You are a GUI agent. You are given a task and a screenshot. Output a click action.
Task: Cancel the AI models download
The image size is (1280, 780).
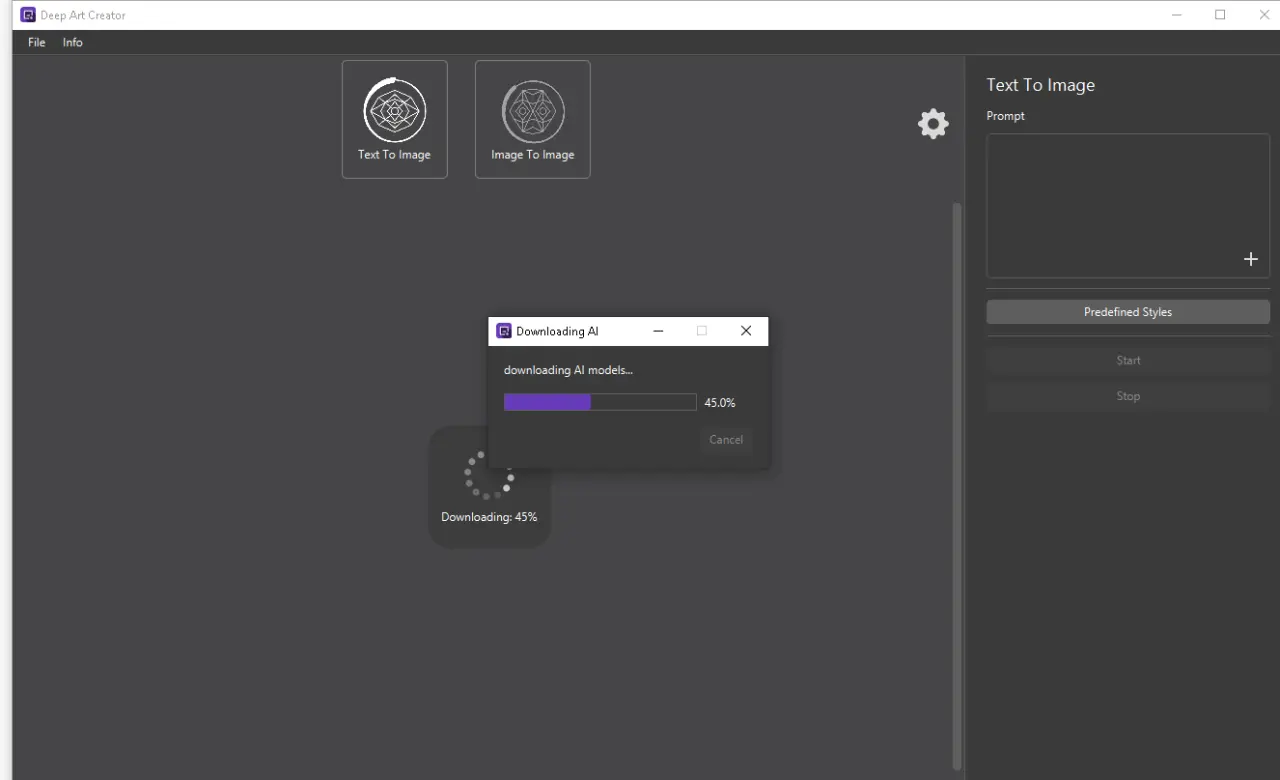(726, 440)
